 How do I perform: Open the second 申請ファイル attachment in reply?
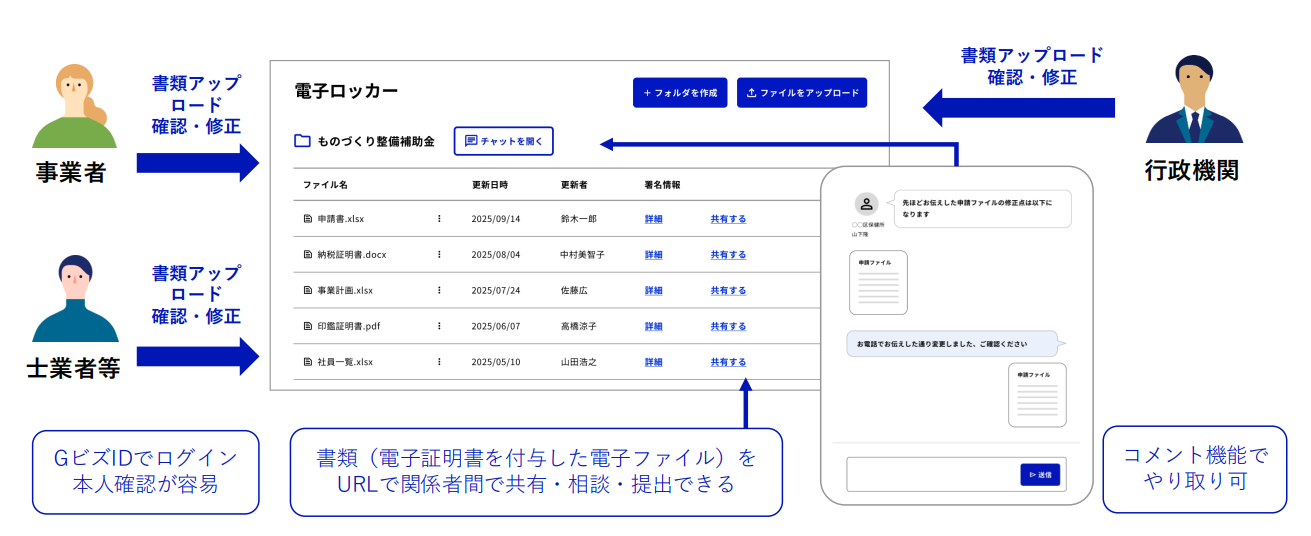[1037, 395]
